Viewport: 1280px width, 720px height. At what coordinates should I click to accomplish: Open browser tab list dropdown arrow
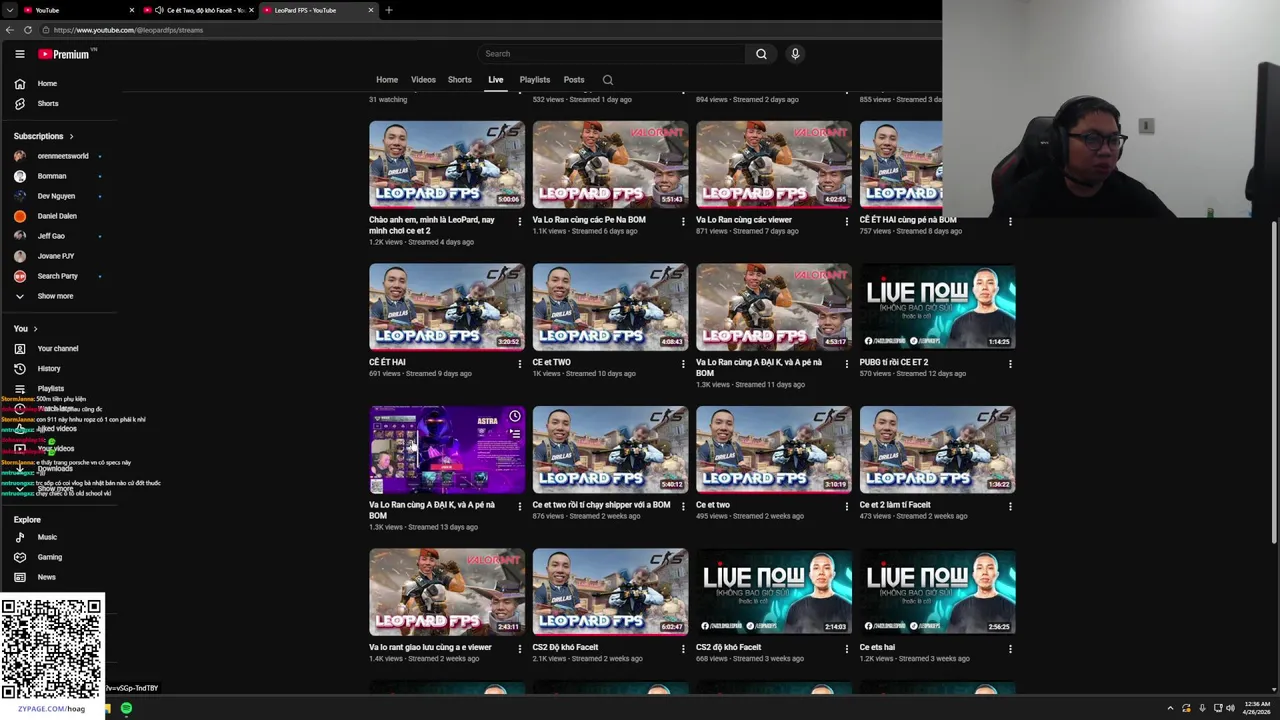(x=8, y=10)
